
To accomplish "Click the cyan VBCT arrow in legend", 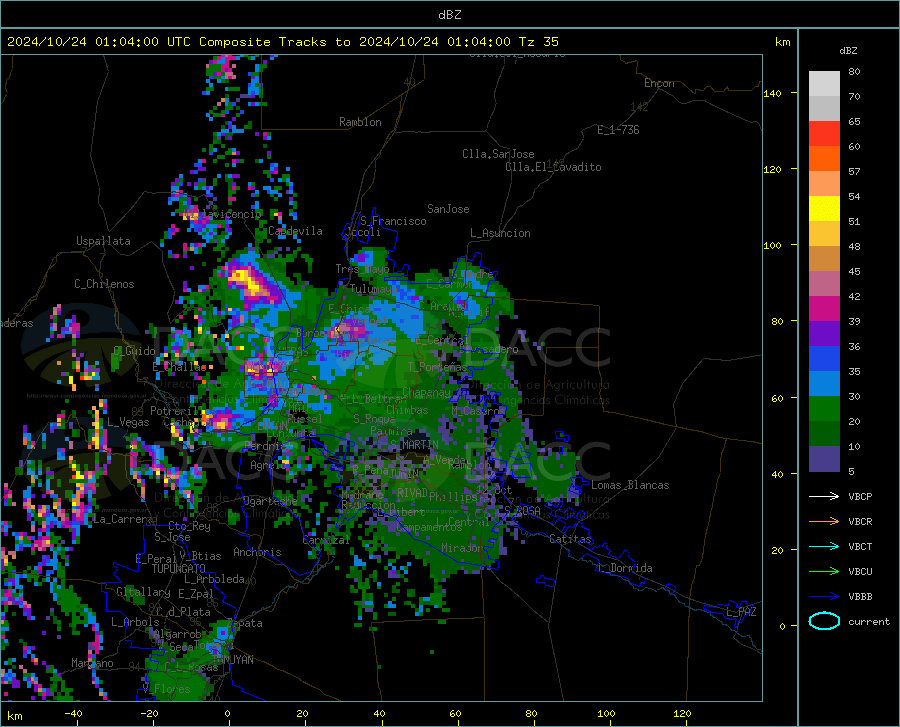I will point(824,546).
